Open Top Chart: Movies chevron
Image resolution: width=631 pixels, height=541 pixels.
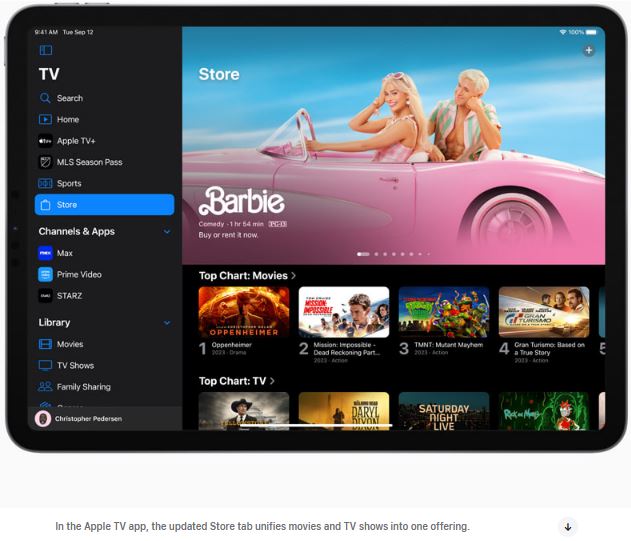(x=293, y=276)
